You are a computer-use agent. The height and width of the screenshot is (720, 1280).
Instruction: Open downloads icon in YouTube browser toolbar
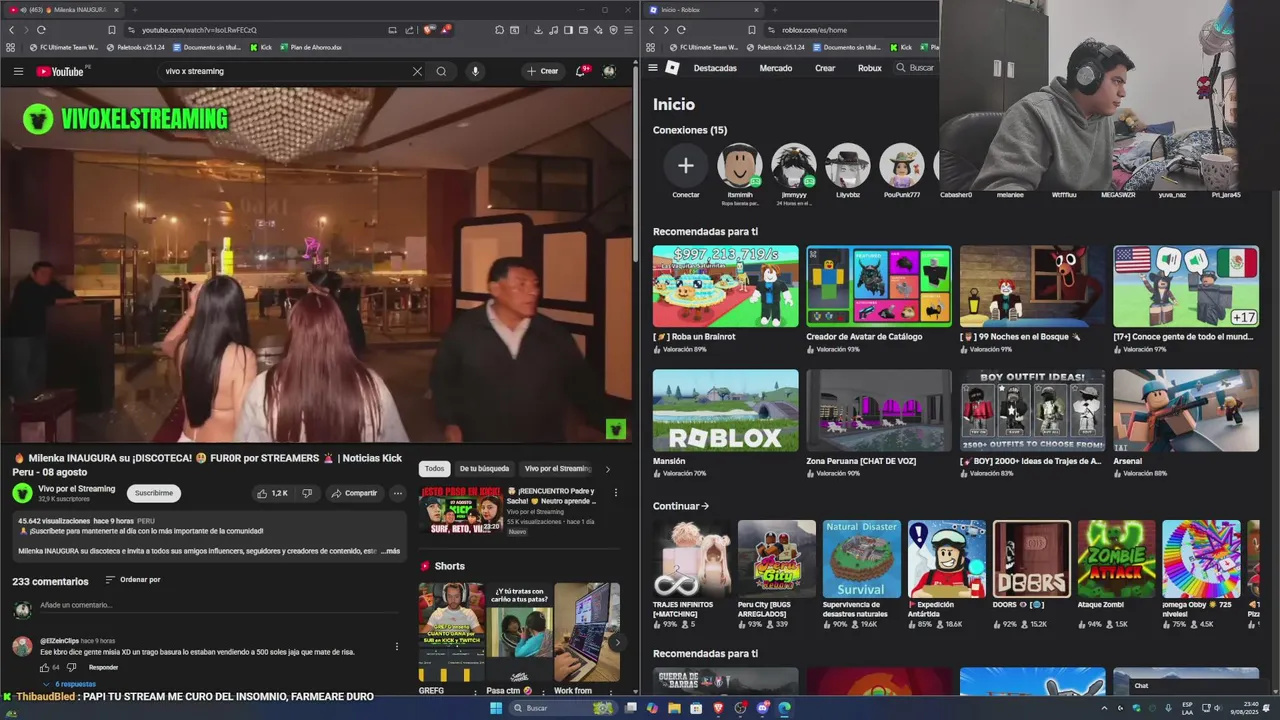pyautogui.click(x=539, y=30)
